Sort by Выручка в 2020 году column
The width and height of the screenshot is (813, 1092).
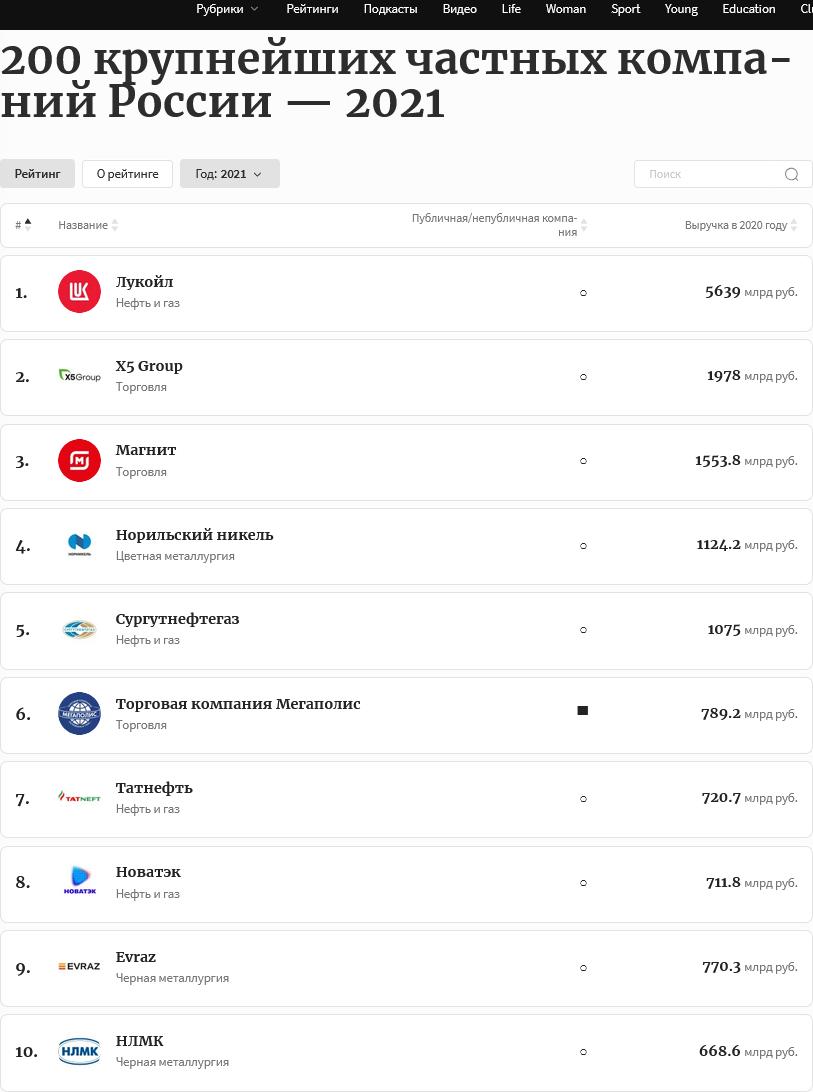click(x=794, y=226)
